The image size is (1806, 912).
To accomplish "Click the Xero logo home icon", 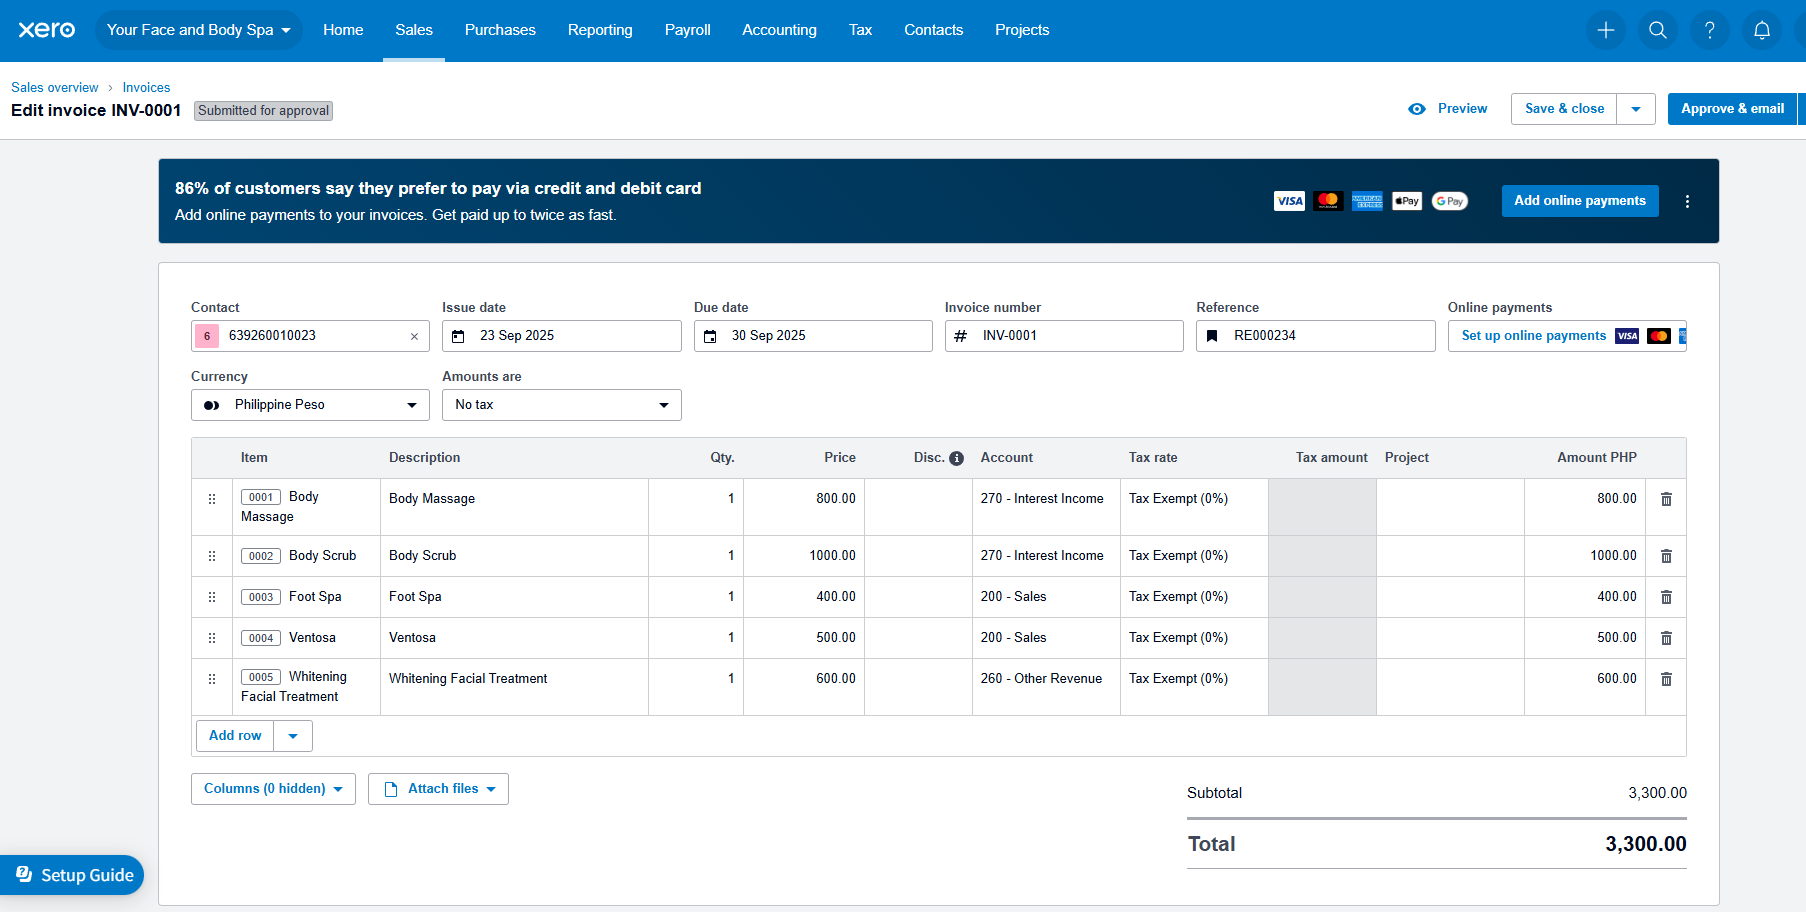I will (46, 30).
